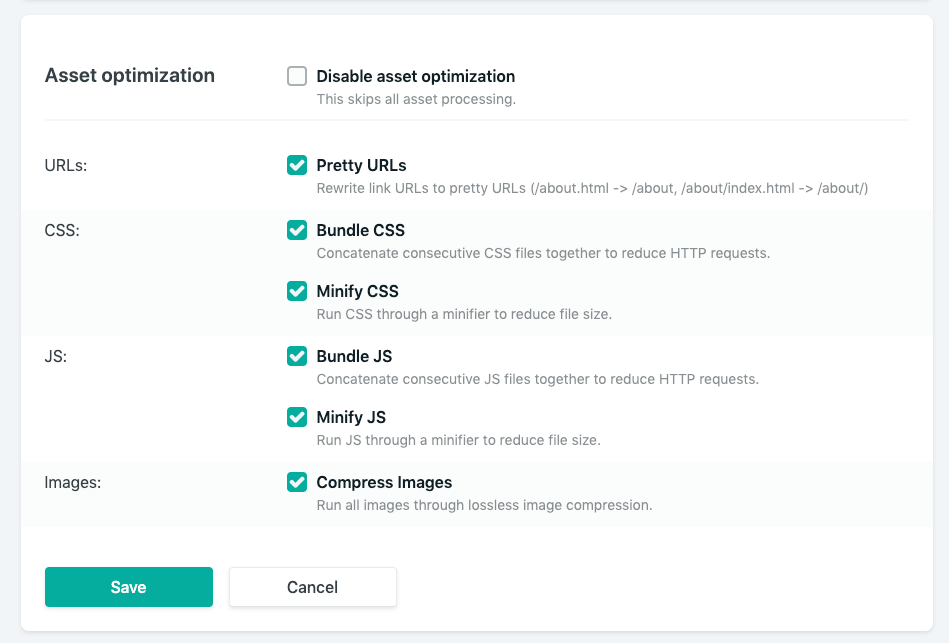This screenshot has width=949, height=643.
Task: Tick the Disable asset optimization checkbox
Action: [297, 76]
